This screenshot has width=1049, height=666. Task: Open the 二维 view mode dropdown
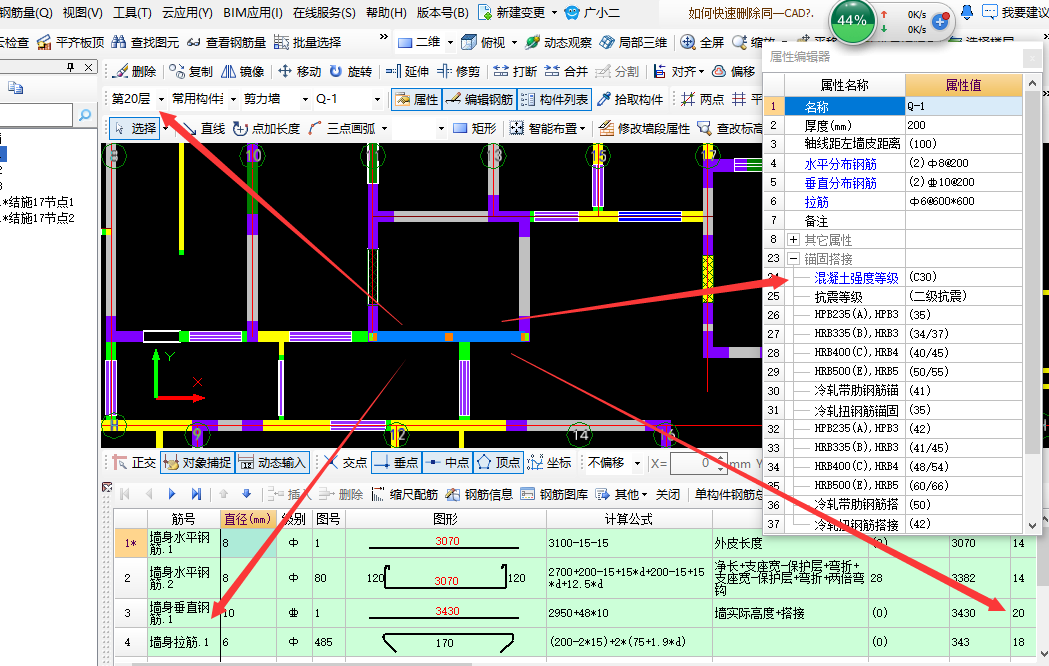point(450,43)
